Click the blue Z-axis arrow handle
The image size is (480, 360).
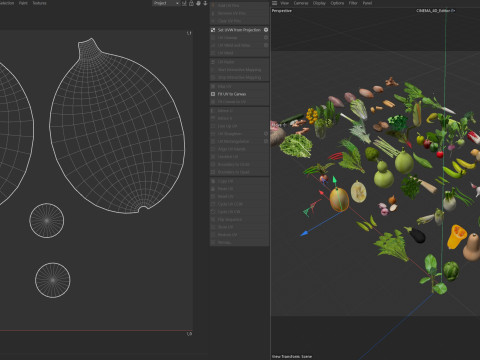tap(304, 233)
